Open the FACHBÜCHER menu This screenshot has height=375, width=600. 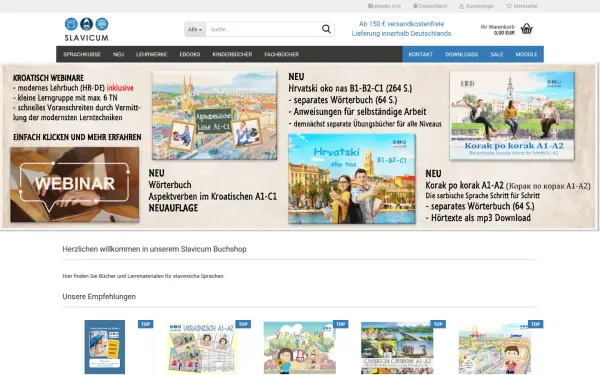point(282,54)
